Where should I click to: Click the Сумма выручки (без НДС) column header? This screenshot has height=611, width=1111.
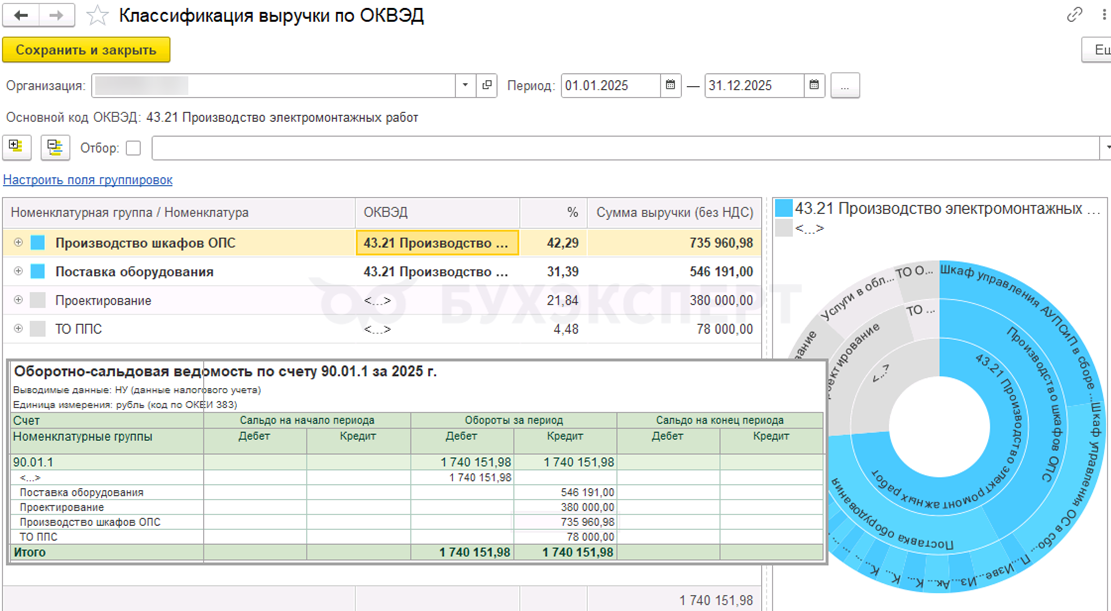coord(674,213)
